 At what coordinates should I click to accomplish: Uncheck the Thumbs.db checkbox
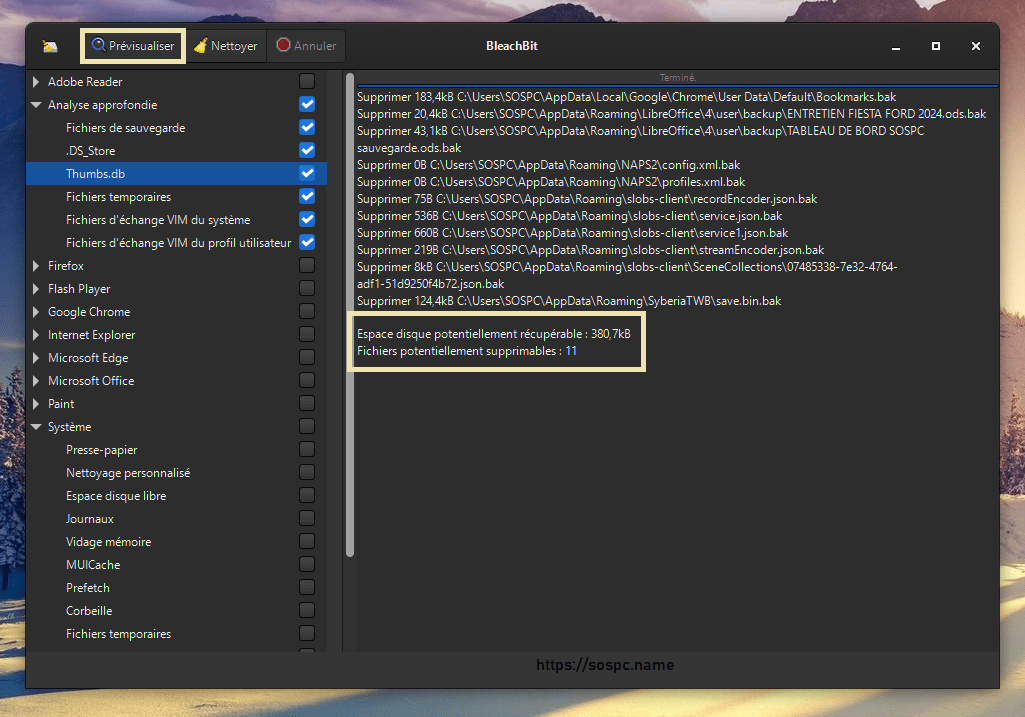point(307,174)
